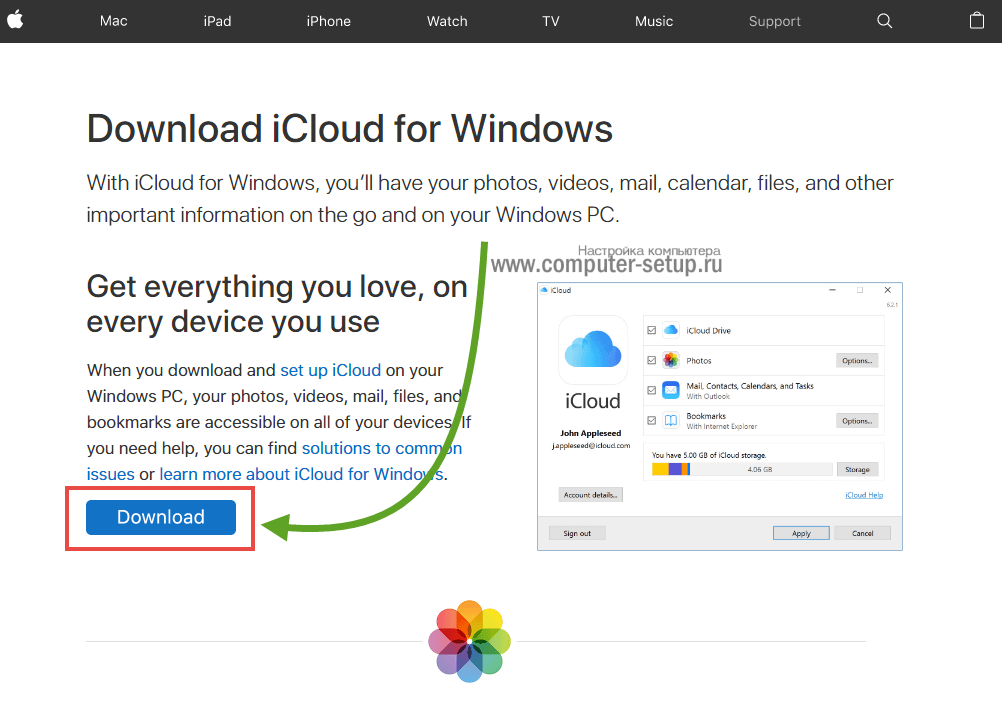Click the iCloud storage usage bar
The image size is (1002, 713).
click(741, 469)
